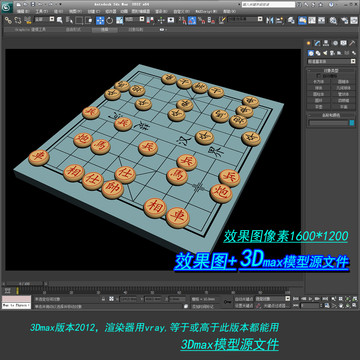Open the 标准基本体 primitives type dropdown
Image resolution: width=360 pixels, height=360 pixels.
(332, 62)
